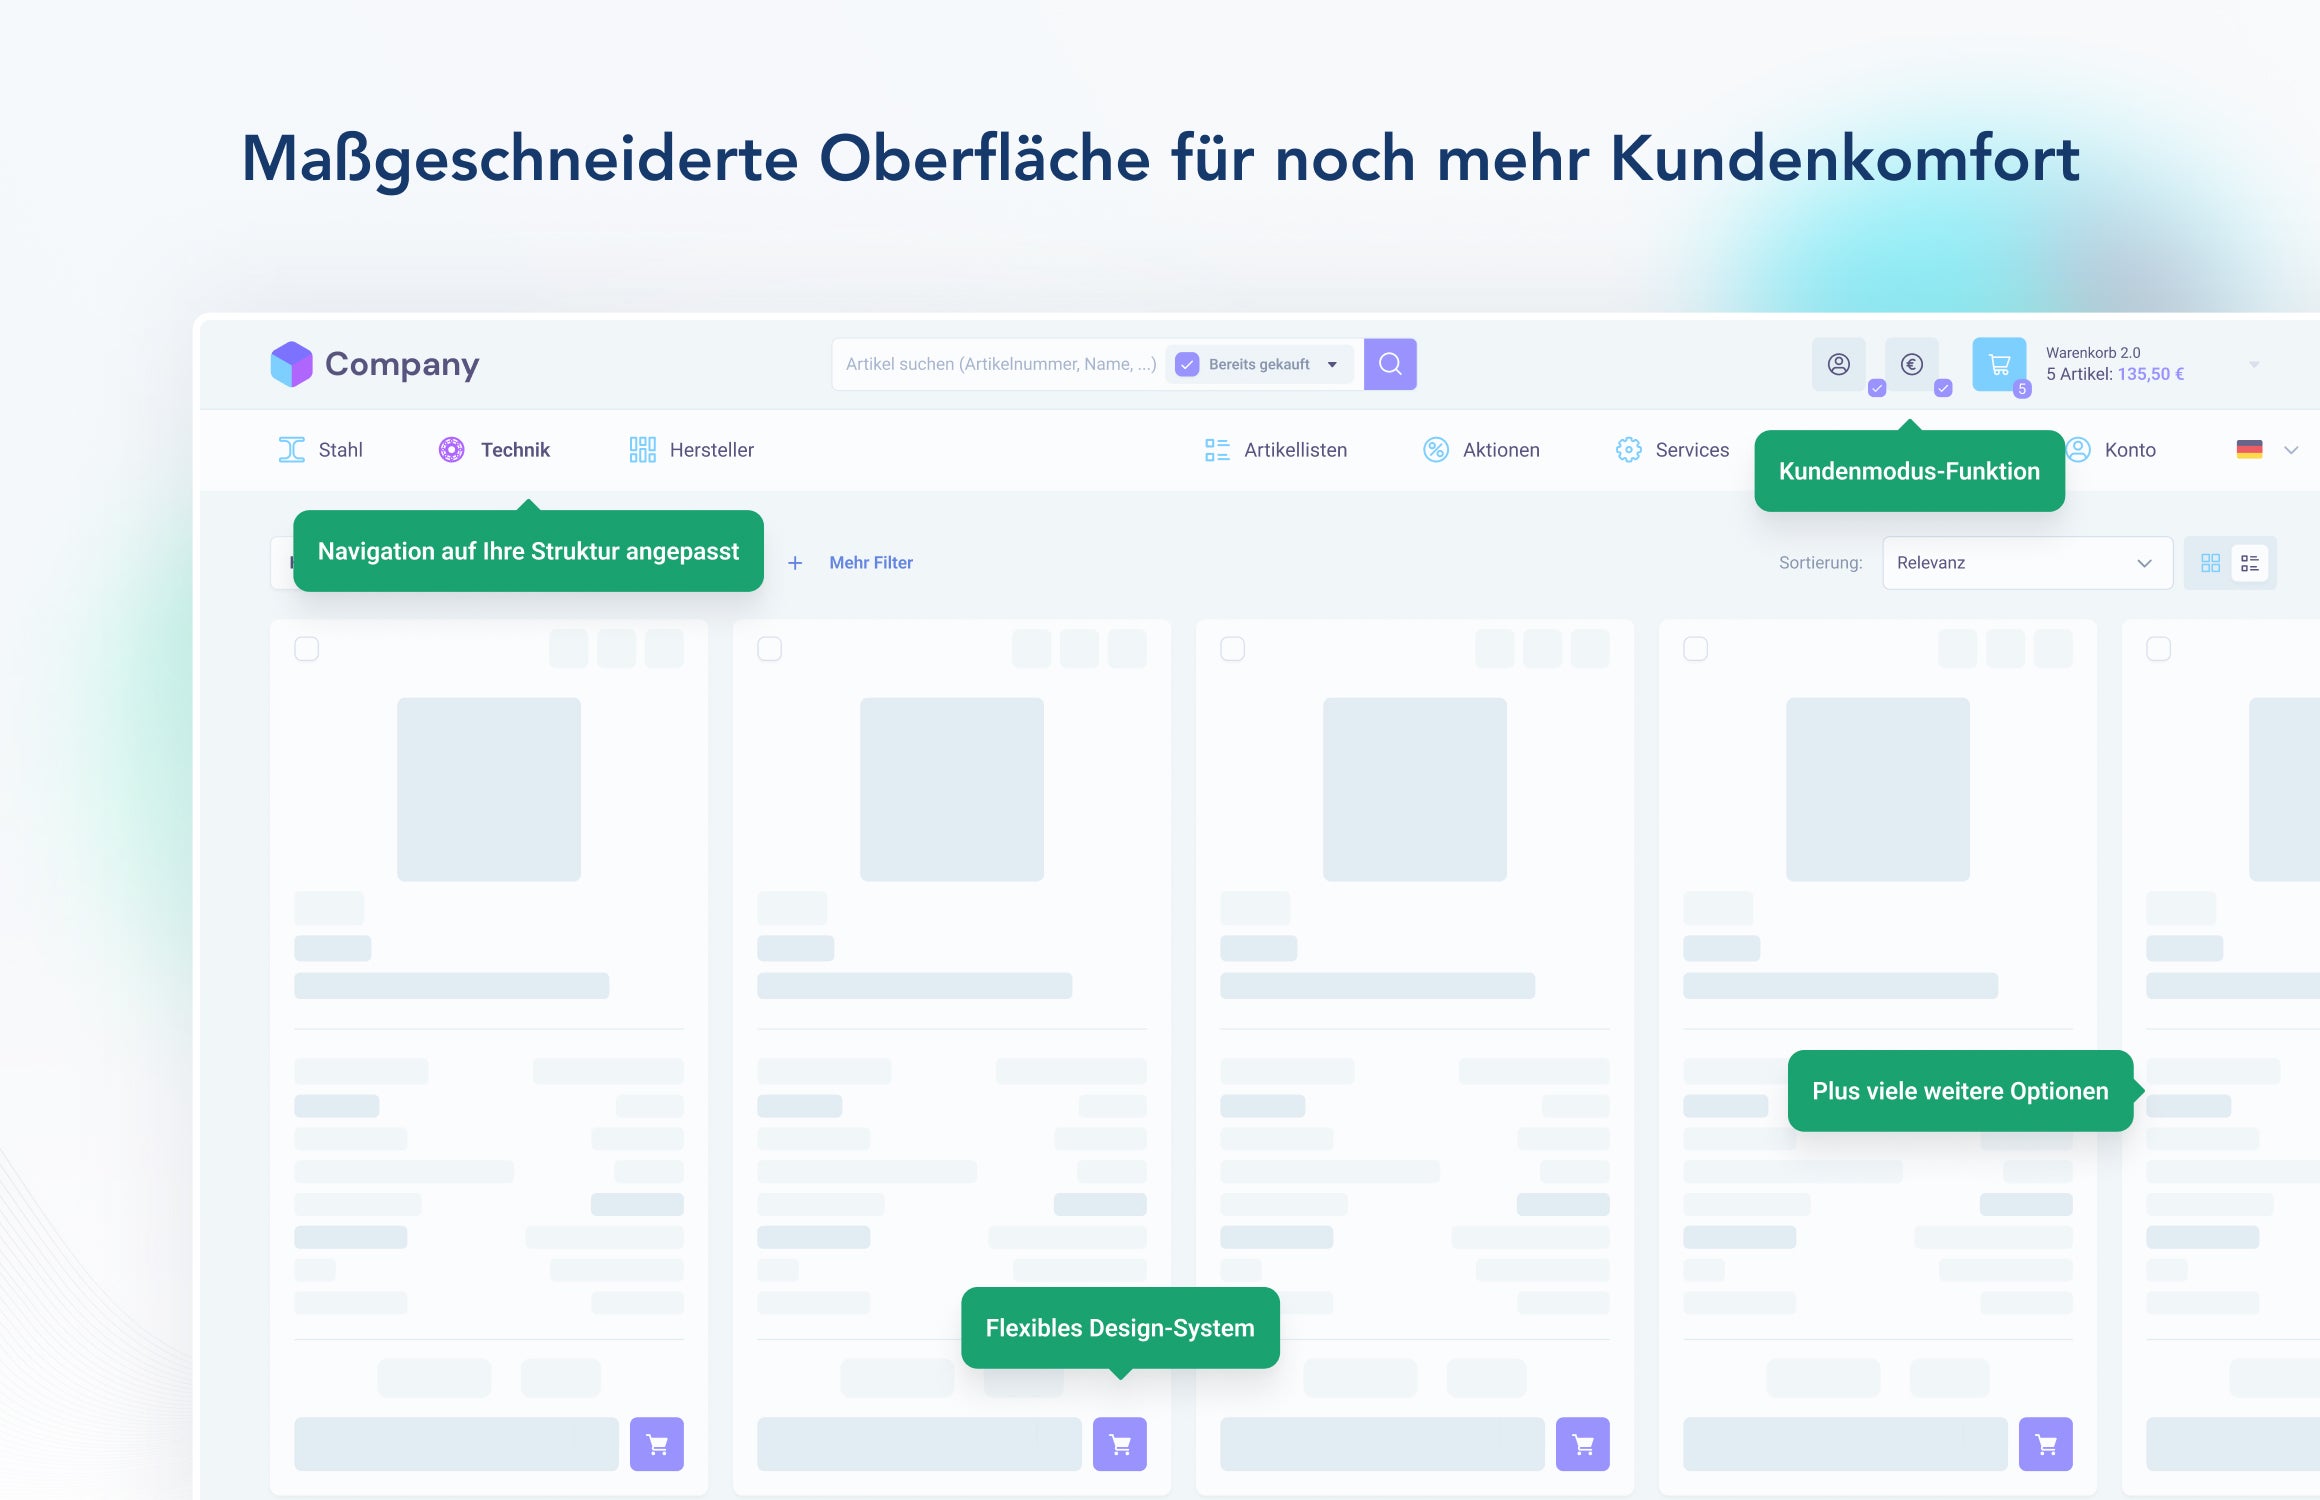The image size is (2320, 1500).
Task: Expand the Warenkorb 2.0 dropdown arrow
Action: (x=2254, y=364)
